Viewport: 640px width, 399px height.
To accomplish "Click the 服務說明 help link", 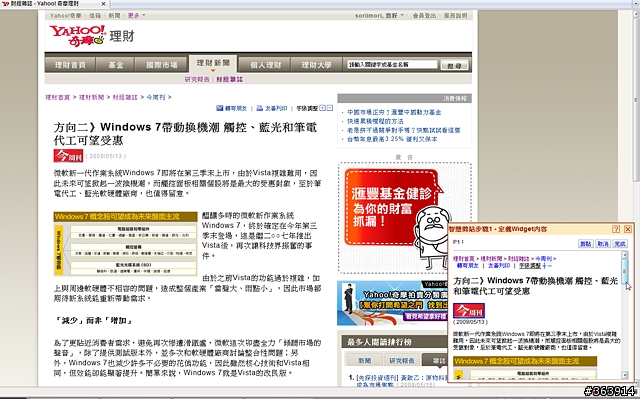I will (456, 16).
